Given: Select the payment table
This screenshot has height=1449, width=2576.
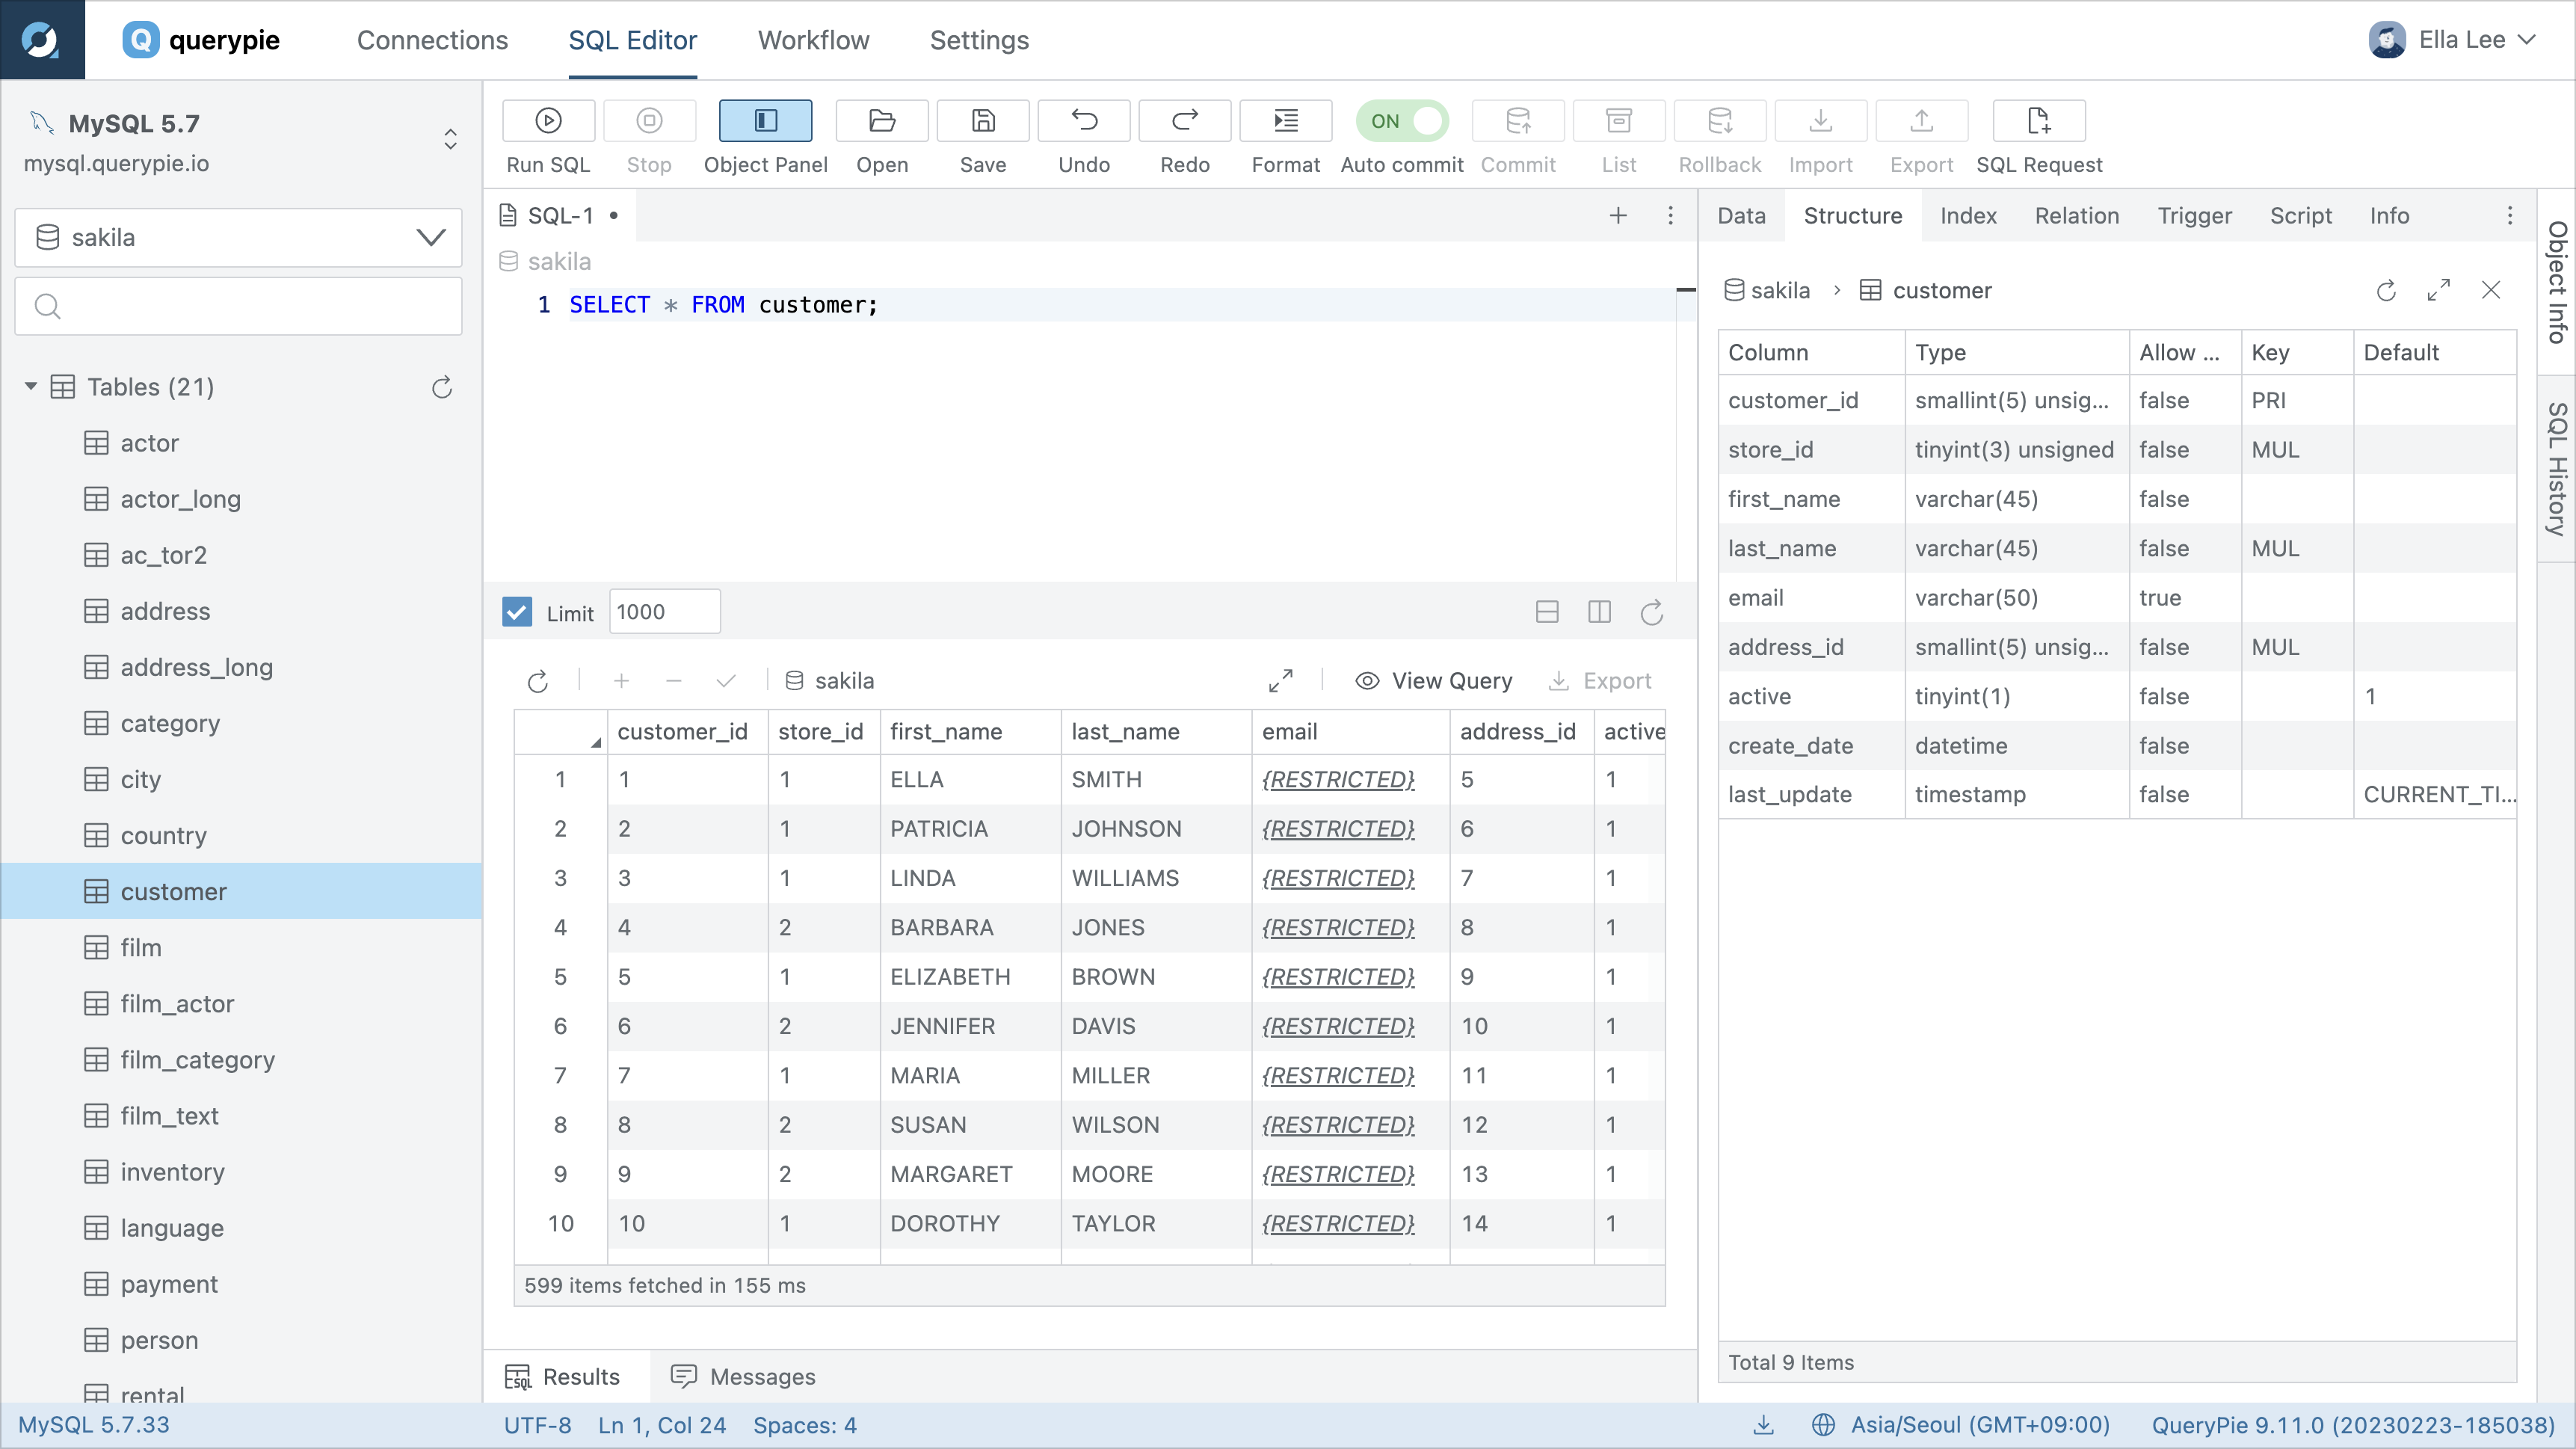Looking at the screenshot, I should [x=242, y=1284].
